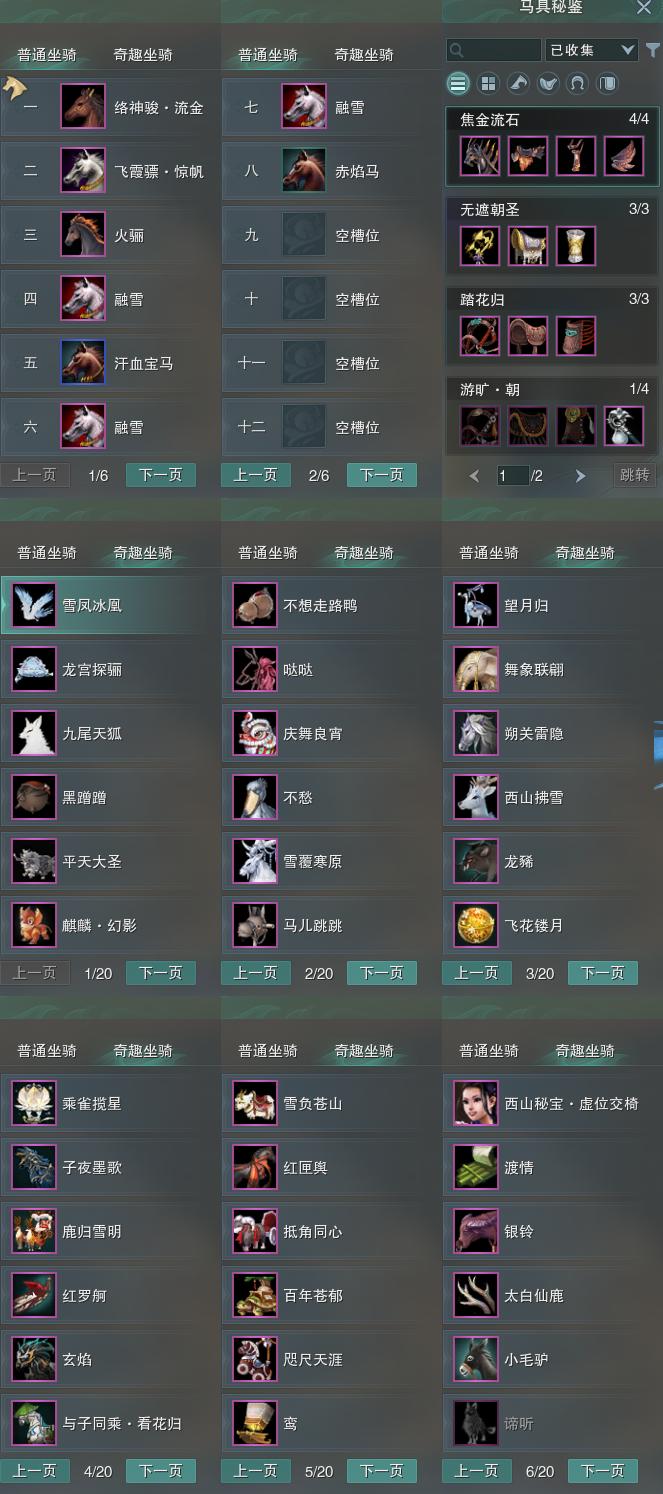Viewport: 663px width, 1494px height.
Task: Filter gear by horseshoe icon
Action: coord(577,84)
